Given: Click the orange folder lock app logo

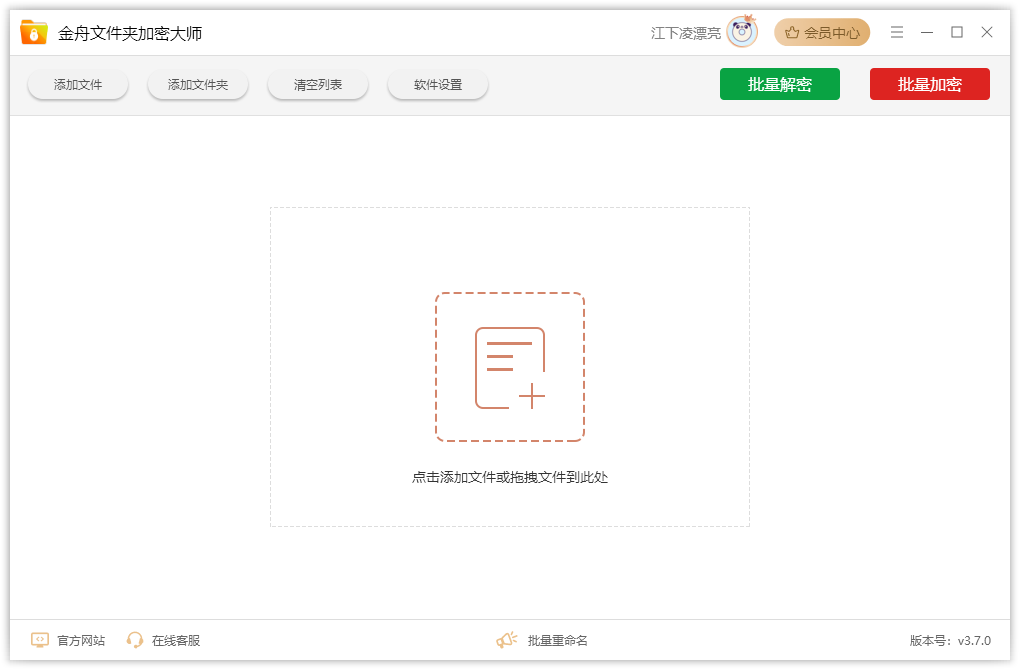Looking at the screenshot, I should click(33, 32).
